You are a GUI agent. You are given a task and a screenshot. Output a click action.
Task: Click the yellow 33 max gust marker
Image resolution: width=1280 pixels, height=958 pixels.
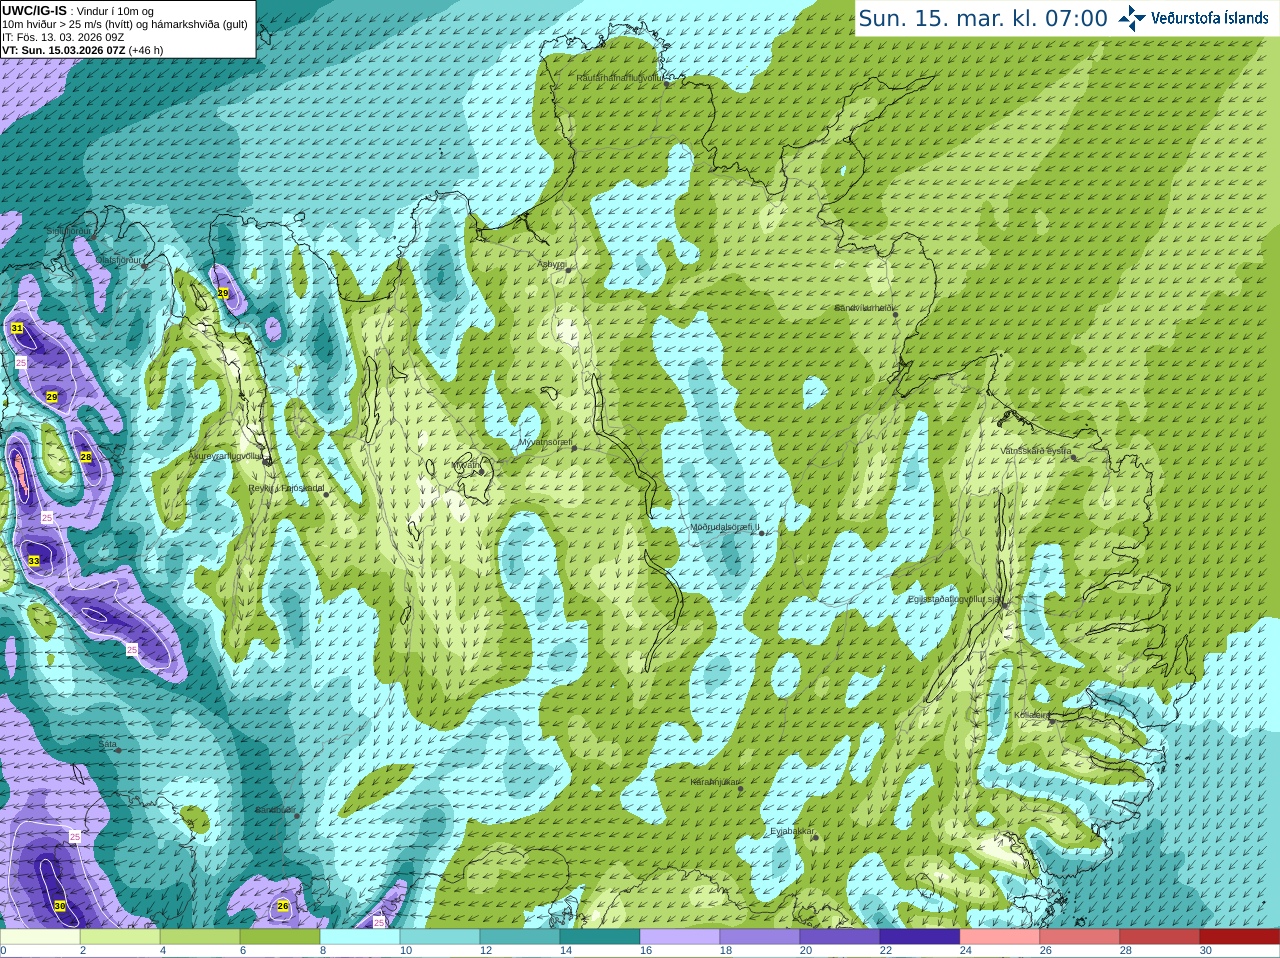(34, 561)
